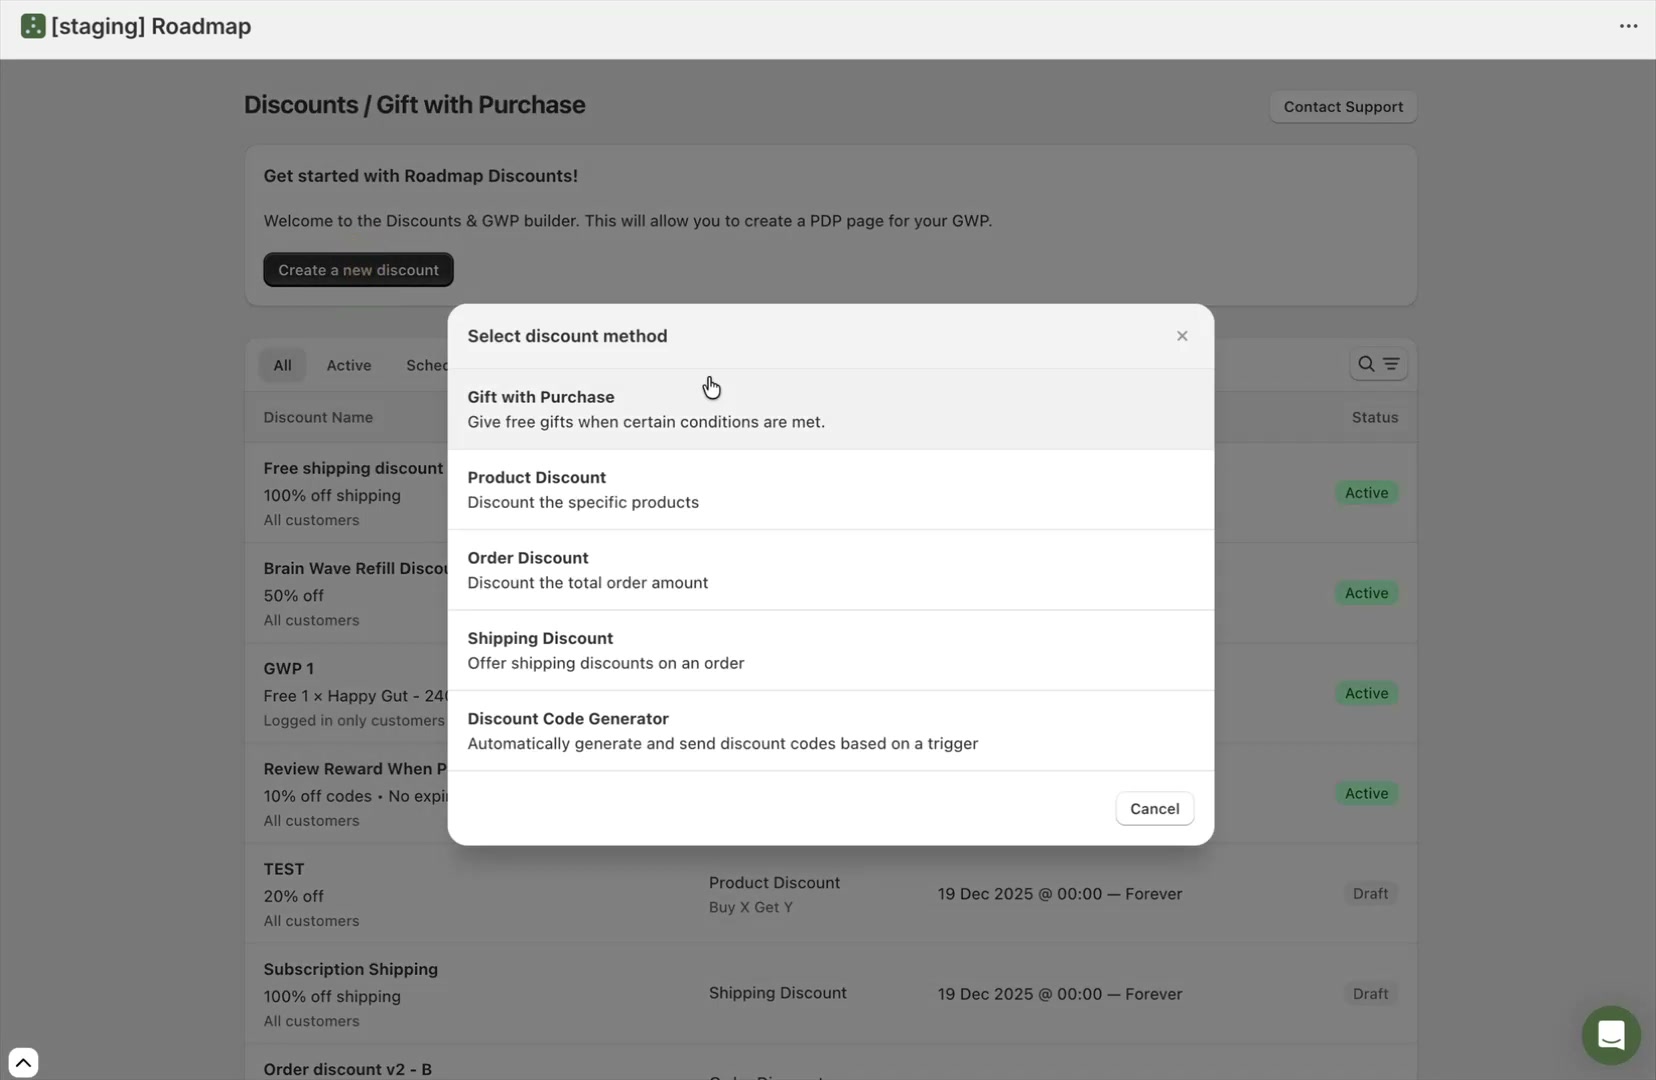This screenshot has height=1080, width=1656.
Task: Click the Discount Name column header
Action: (317, 417)
